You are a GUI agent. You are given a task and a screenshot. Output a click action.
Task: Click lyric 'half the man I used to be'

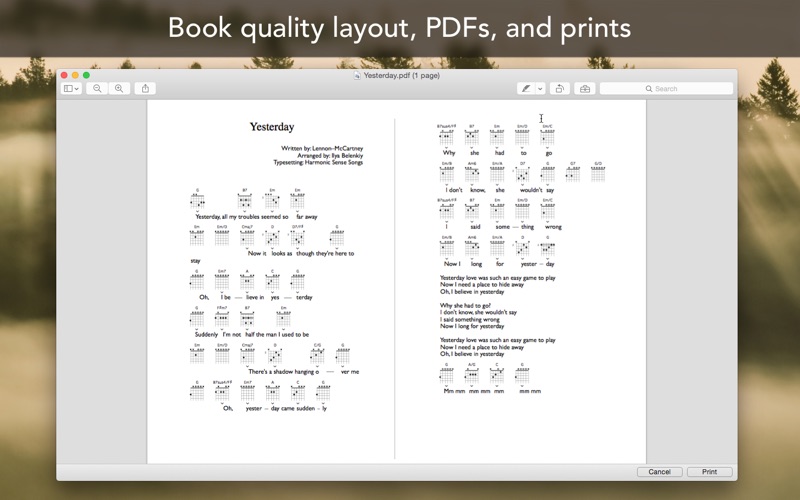click(277, 334)
